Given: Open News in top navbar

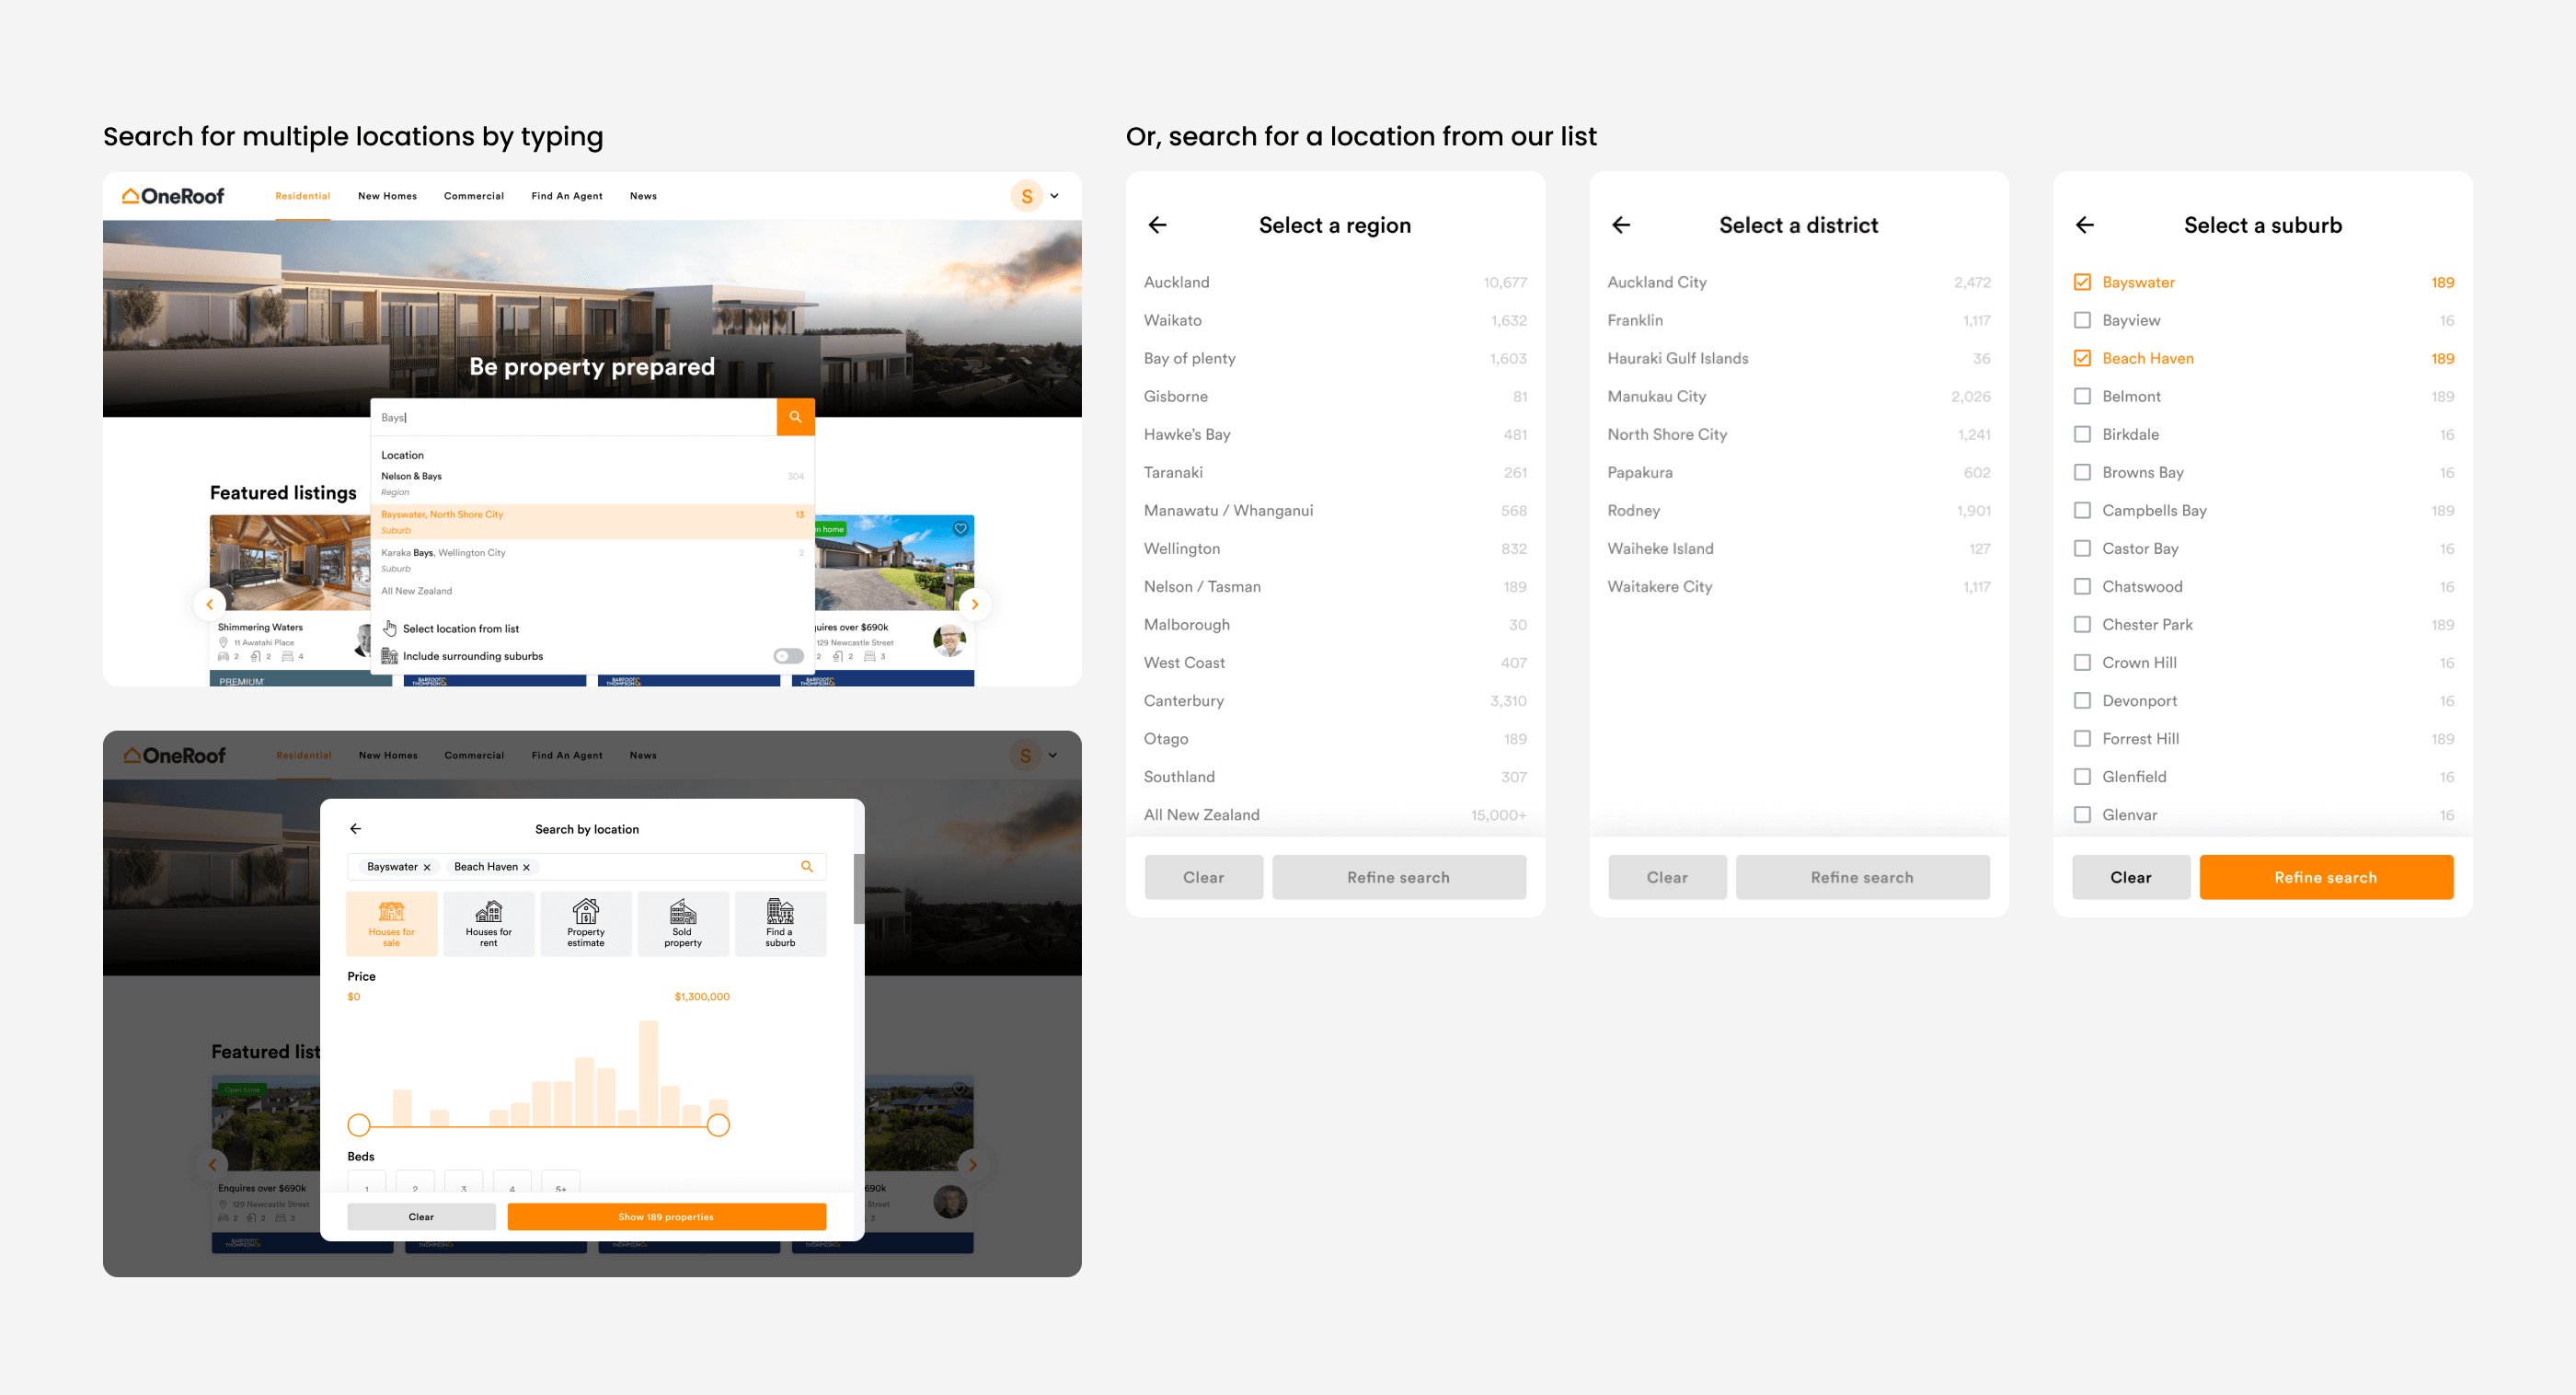Looking at the screenshot, I should click(x=643, y=196).
